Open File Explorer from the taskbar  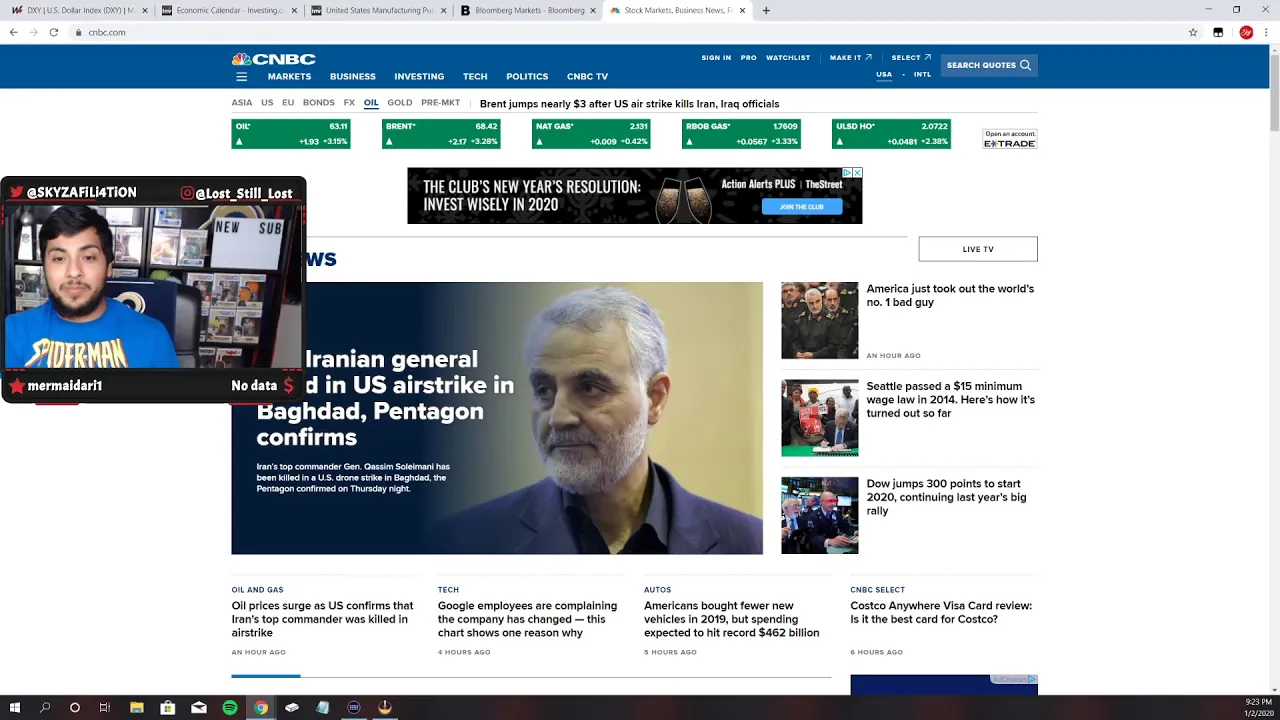pyautogui.click(x=137, y=707)
